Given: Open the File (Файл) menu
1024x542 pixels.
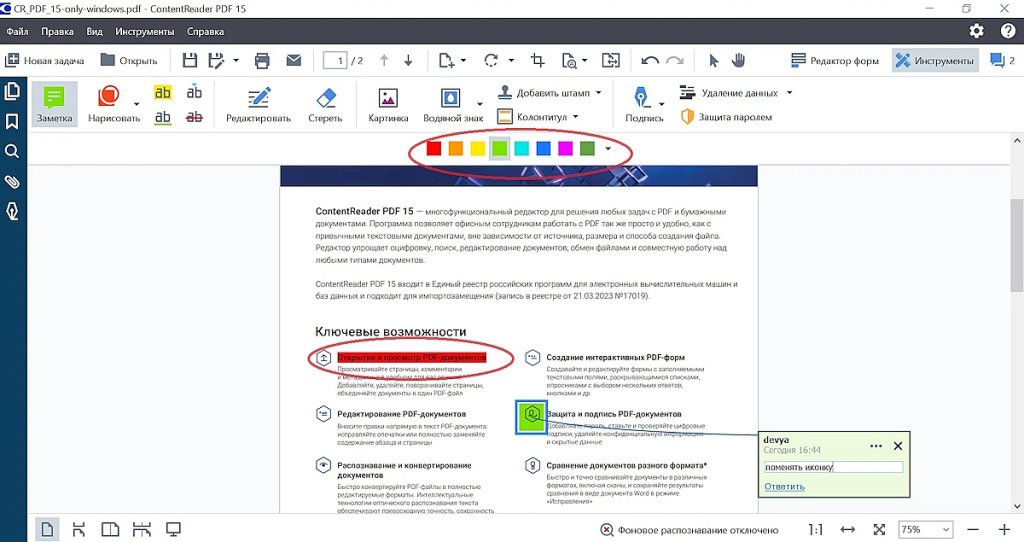Looking at the screenshot, I should click(x=18, y=31).
